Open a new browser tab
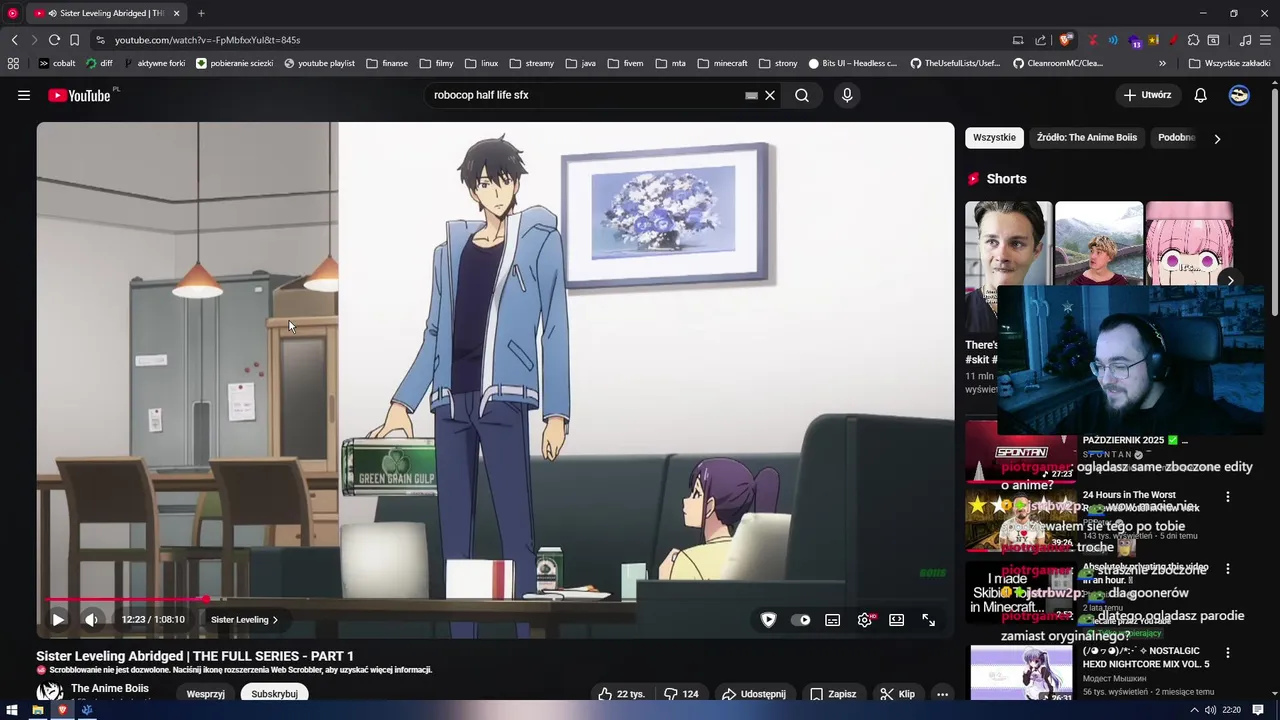 (201, 13)
